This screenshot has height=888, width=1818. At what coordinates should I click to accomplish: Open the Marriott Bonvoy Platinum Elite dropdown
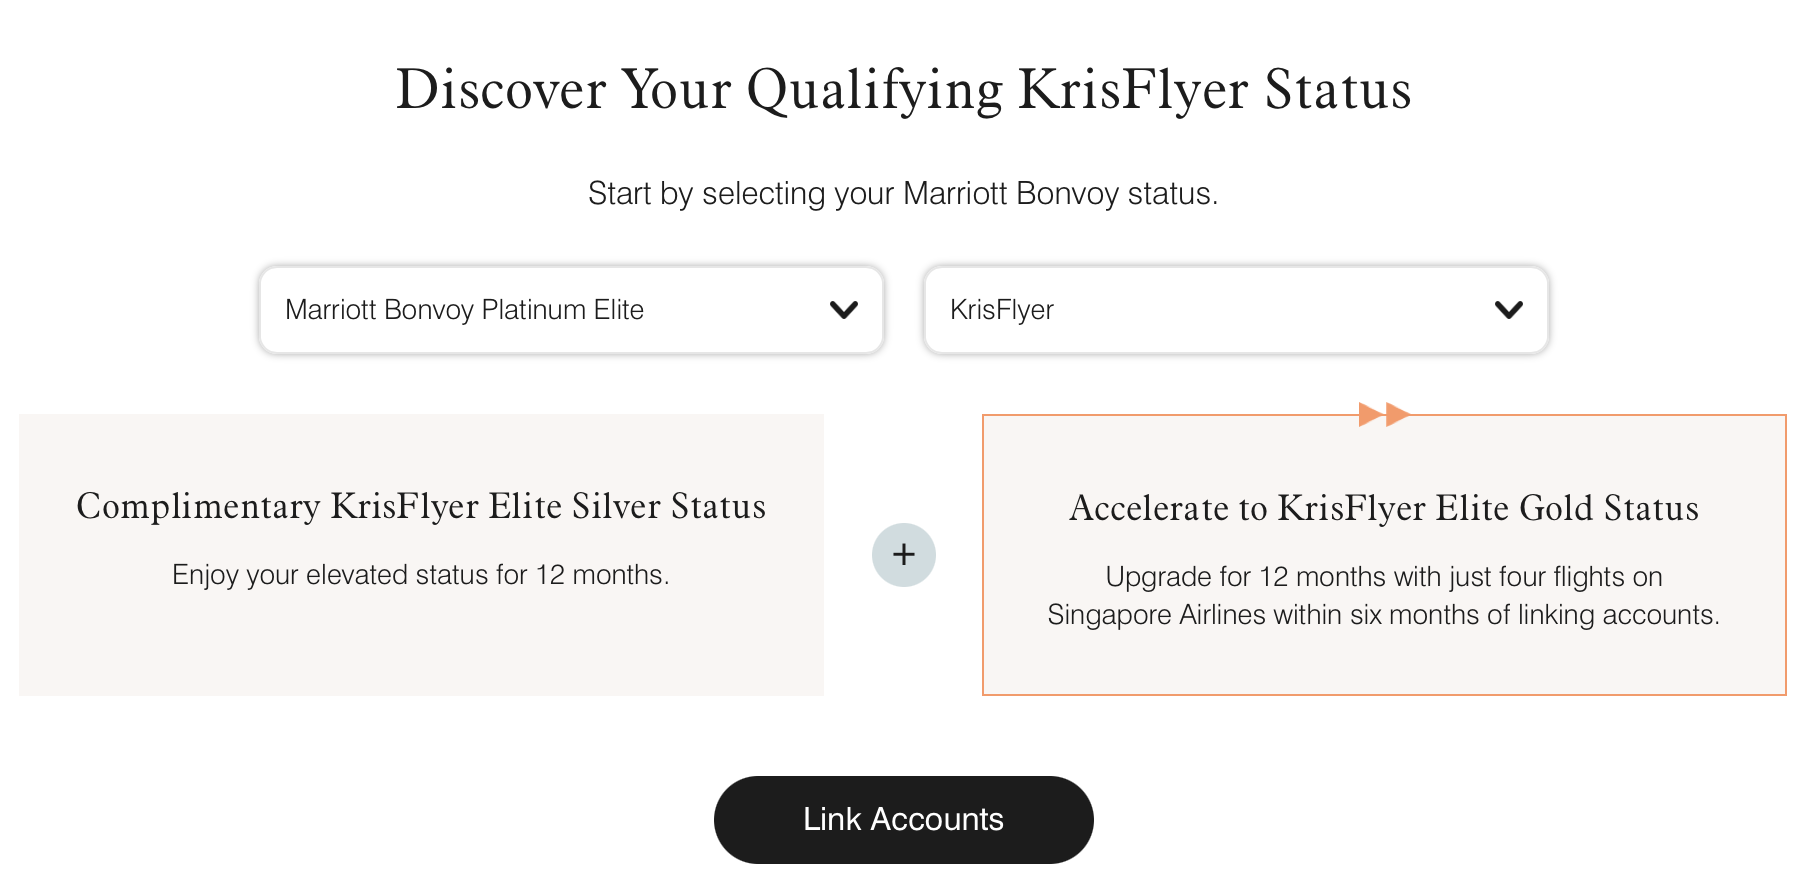coord(569,310)
